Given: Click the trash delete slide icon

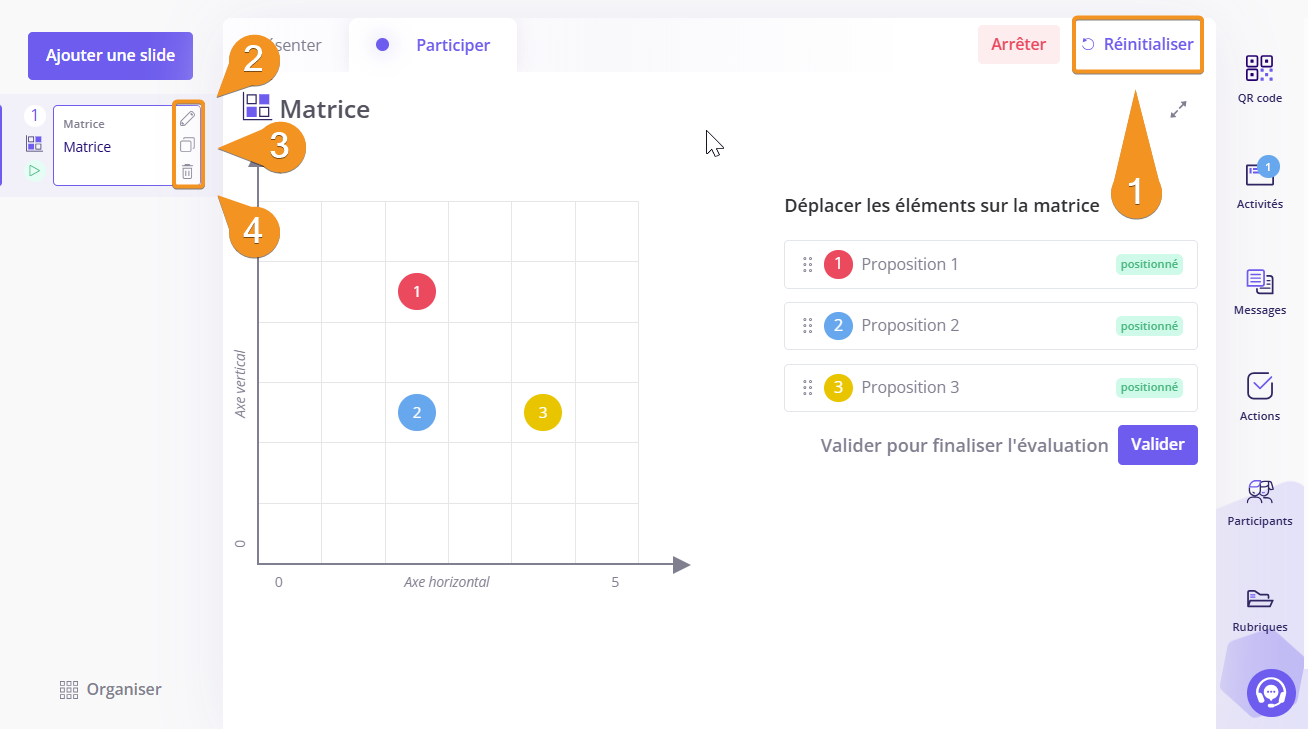Looking at the screenshot, I should pyautogui.click(x=187, y=172).
